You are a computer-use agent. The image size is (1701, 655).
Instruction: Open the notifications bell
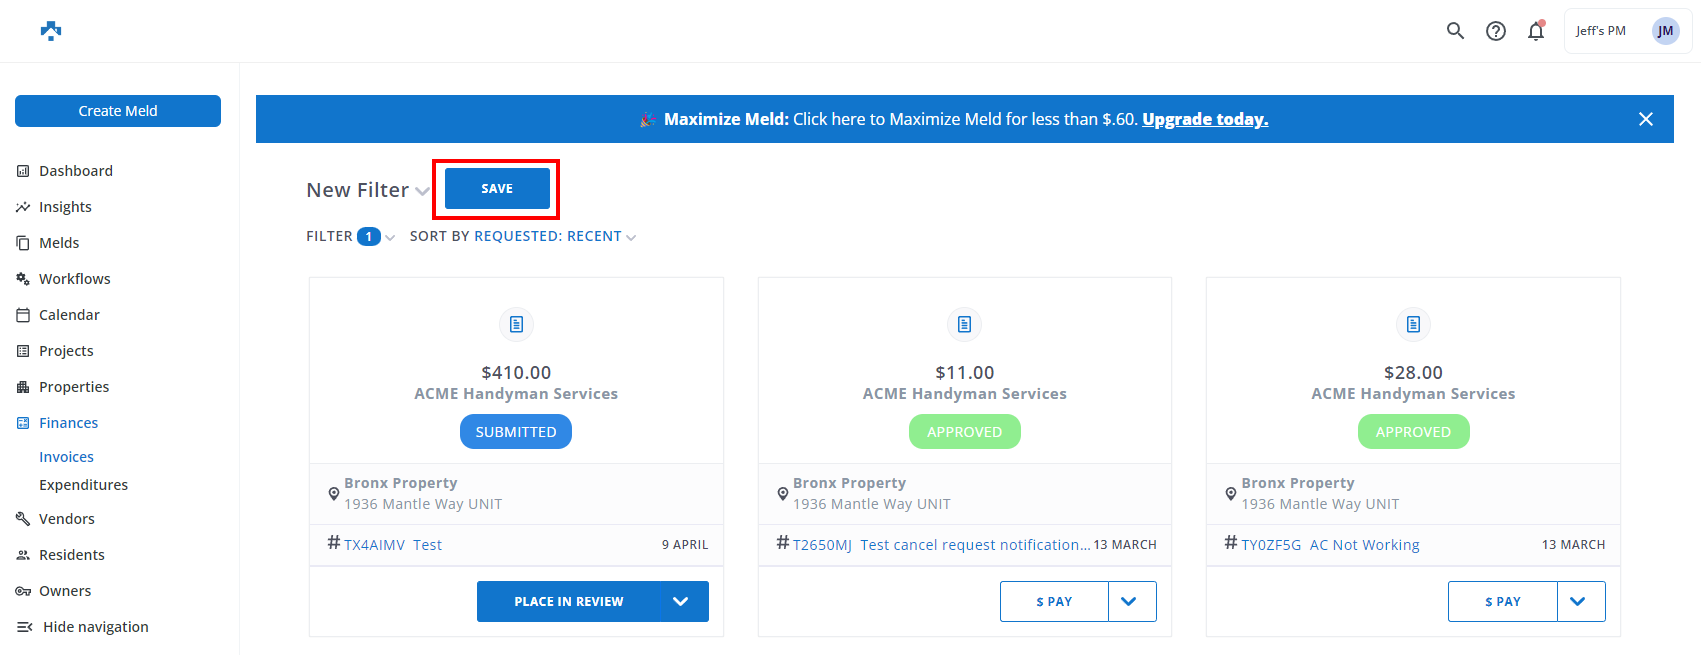click(x=1535, y=31)
